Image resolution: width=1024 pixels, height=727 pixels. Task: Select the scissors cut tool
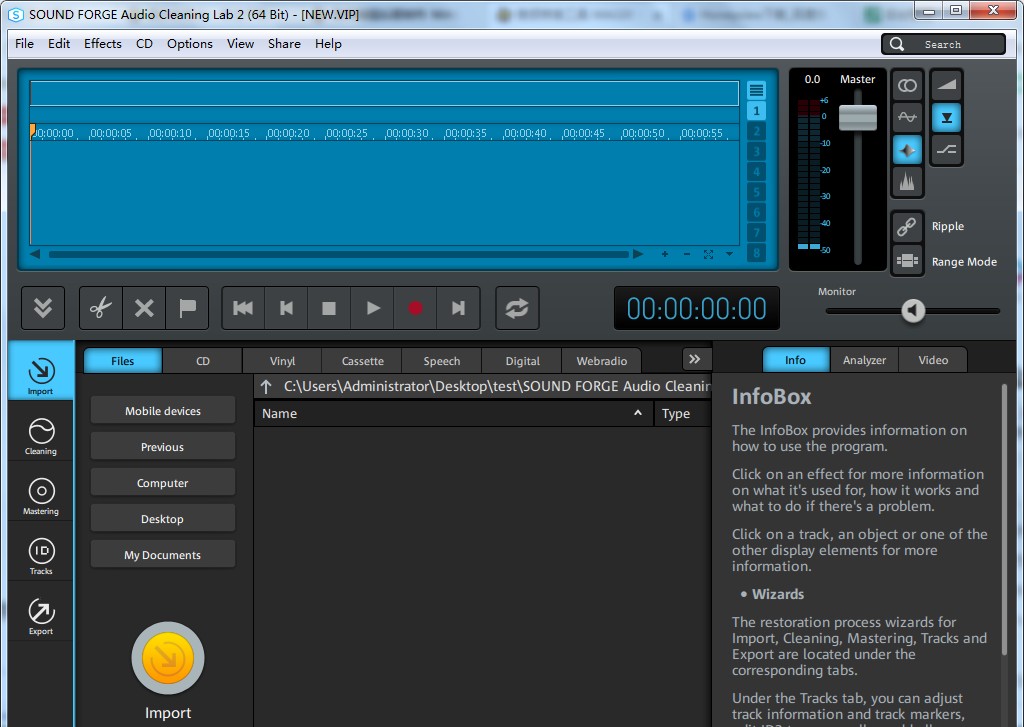click(100, 307)
